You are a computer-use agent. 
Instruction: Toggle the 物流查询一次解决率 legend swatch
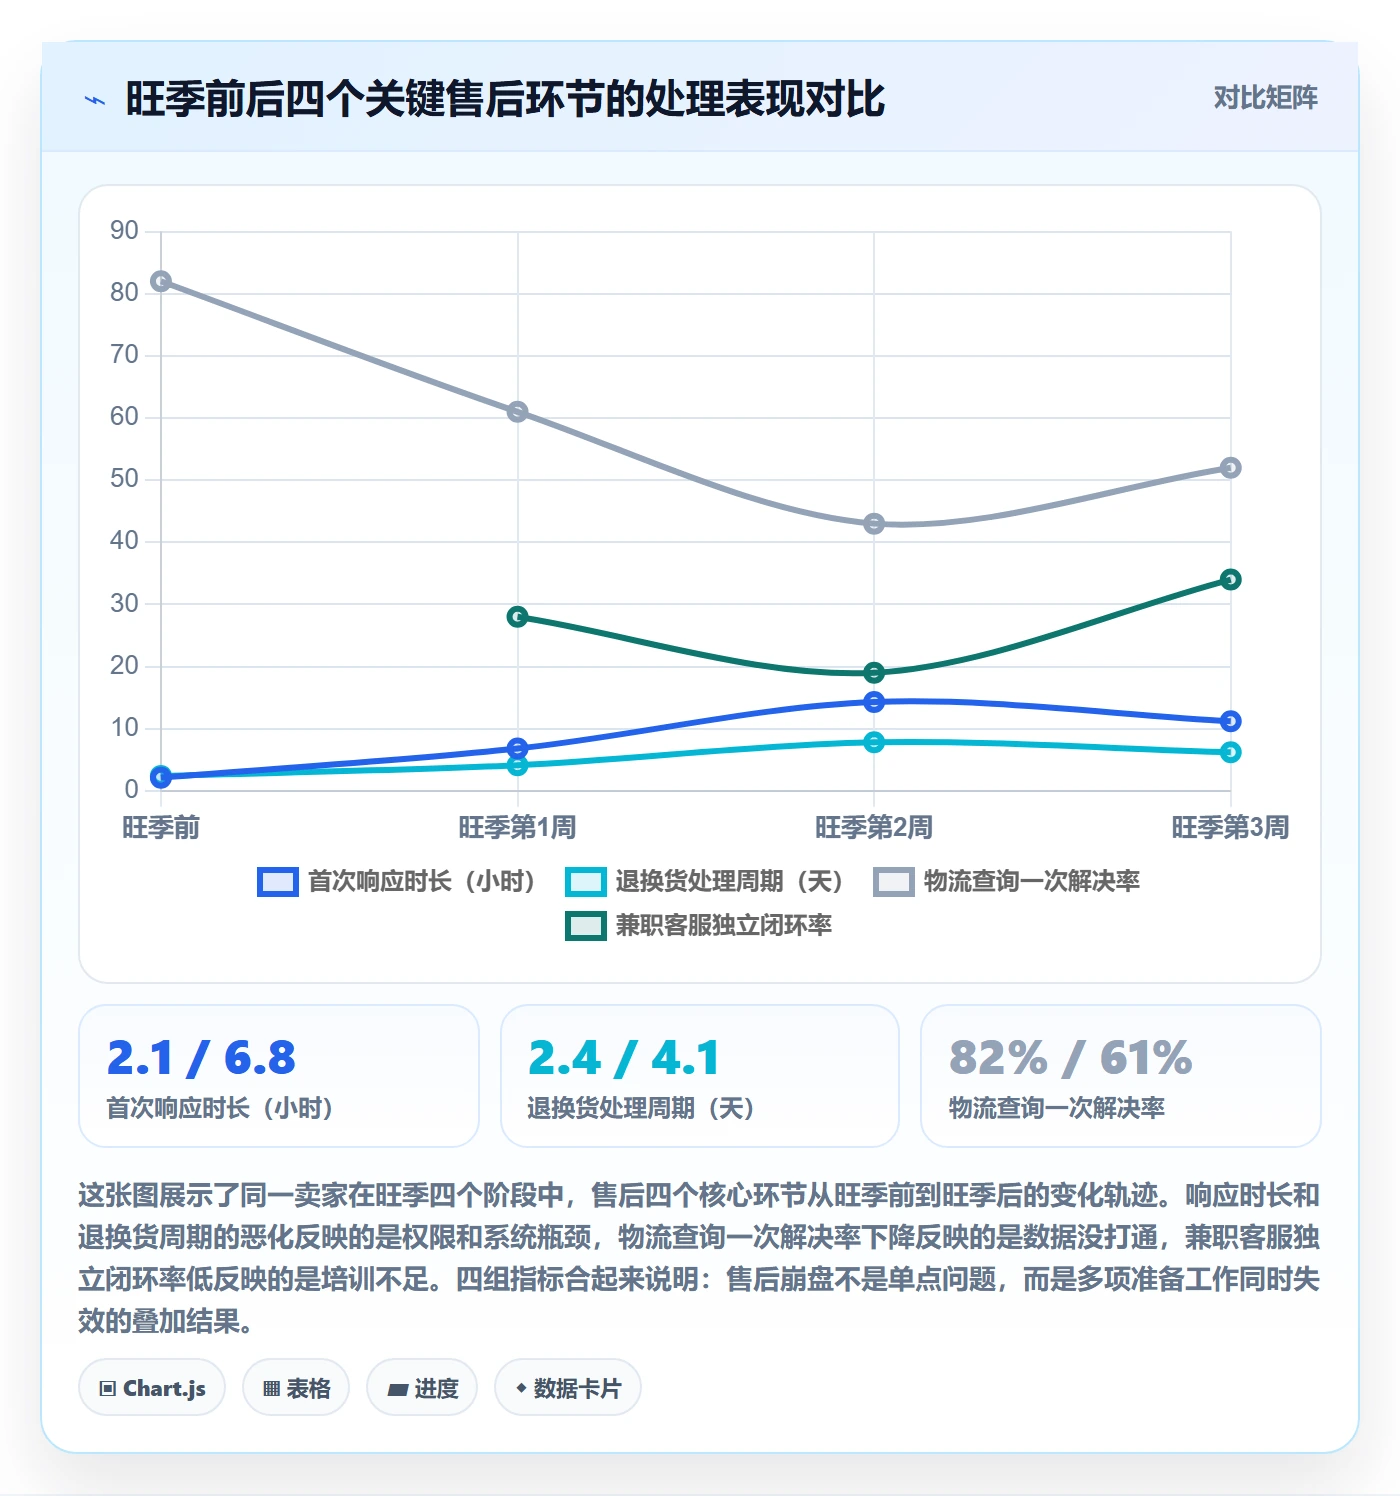(x=894, y=882)
